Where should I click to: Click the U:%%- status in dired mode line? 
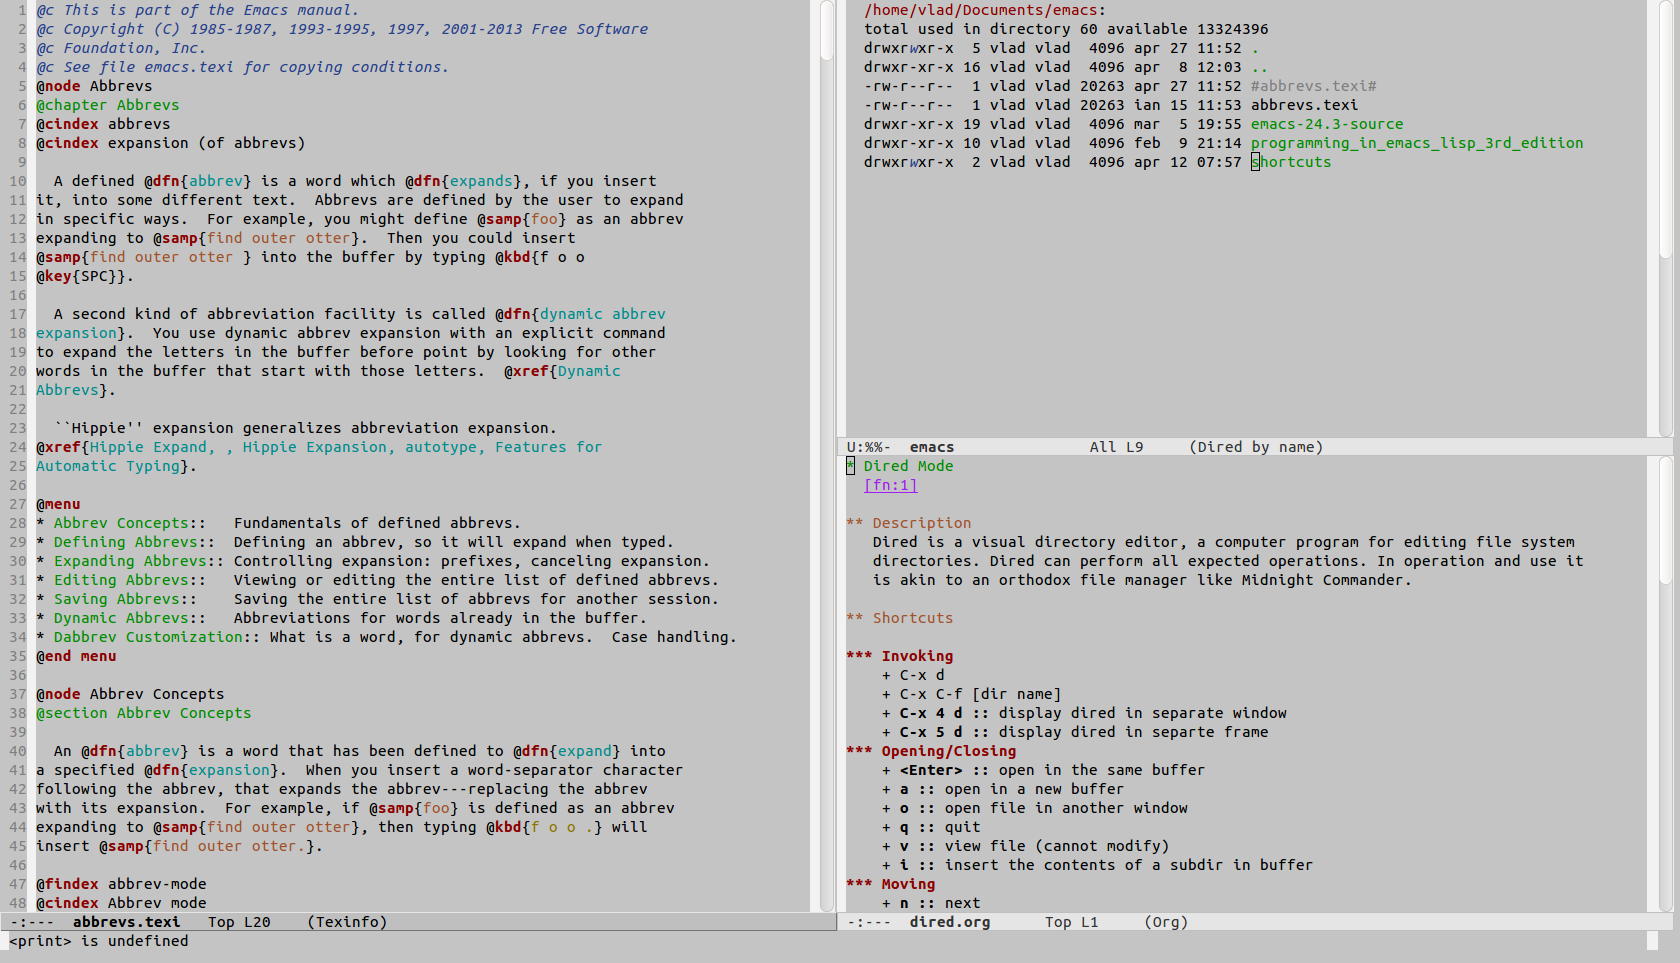[x=869, y=447]
